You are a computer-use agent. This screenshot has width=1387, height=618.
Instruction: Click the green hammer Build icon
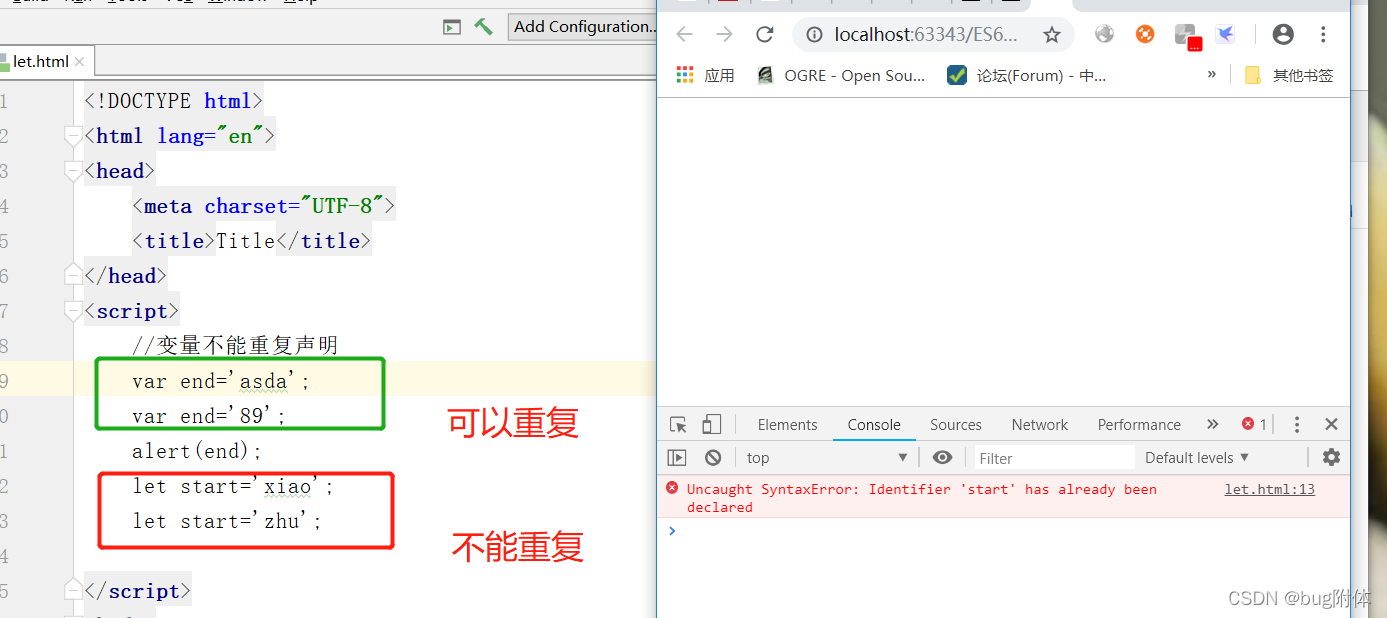[x=483, y=27]
